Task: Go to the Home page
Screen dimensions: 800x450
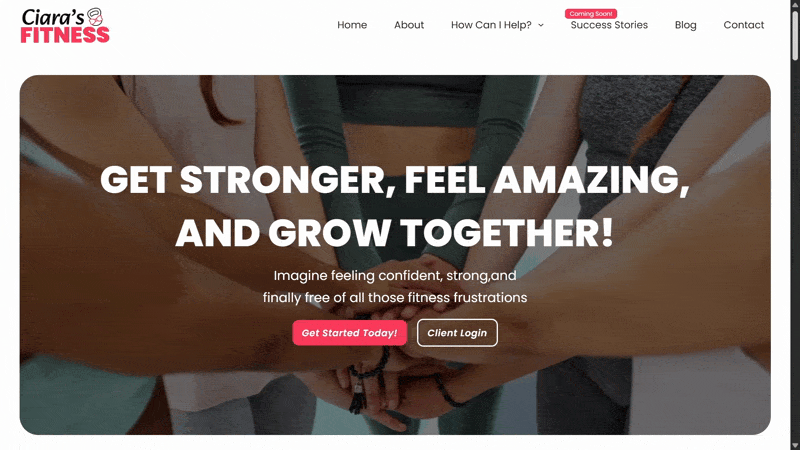Action: click(352, 25)
